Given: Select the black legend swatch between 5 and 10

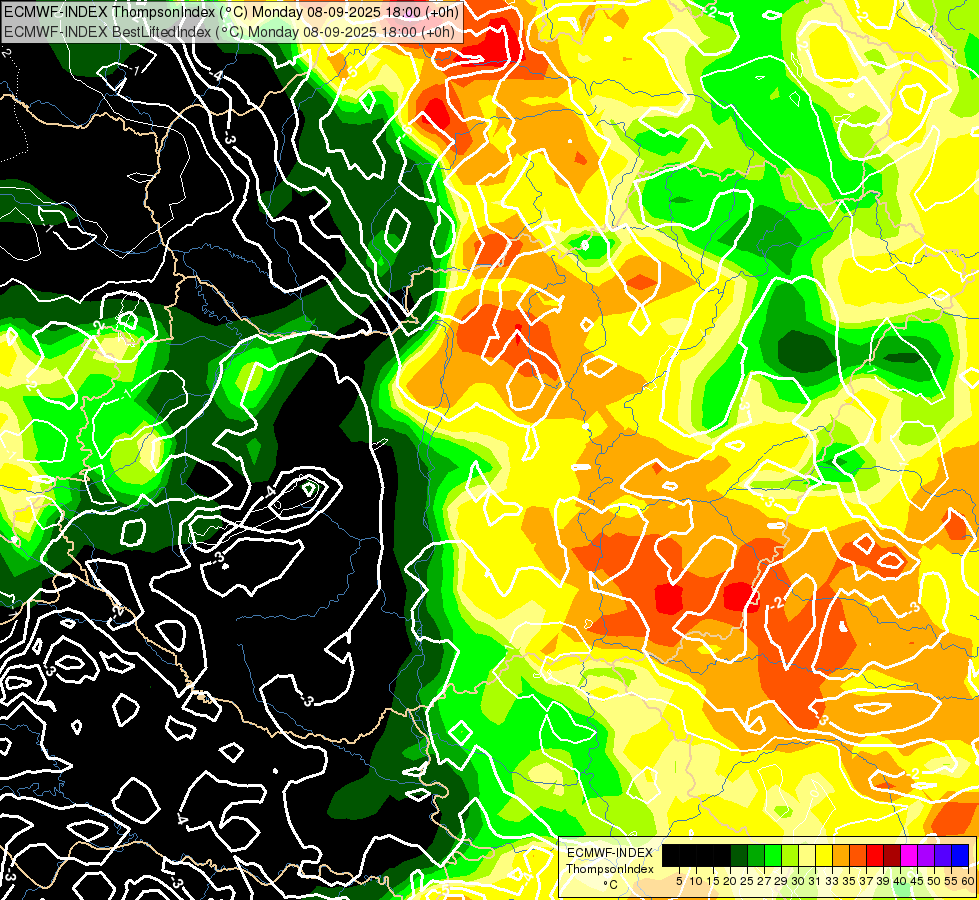Looking at the screenshot, I should click(687, 855).
